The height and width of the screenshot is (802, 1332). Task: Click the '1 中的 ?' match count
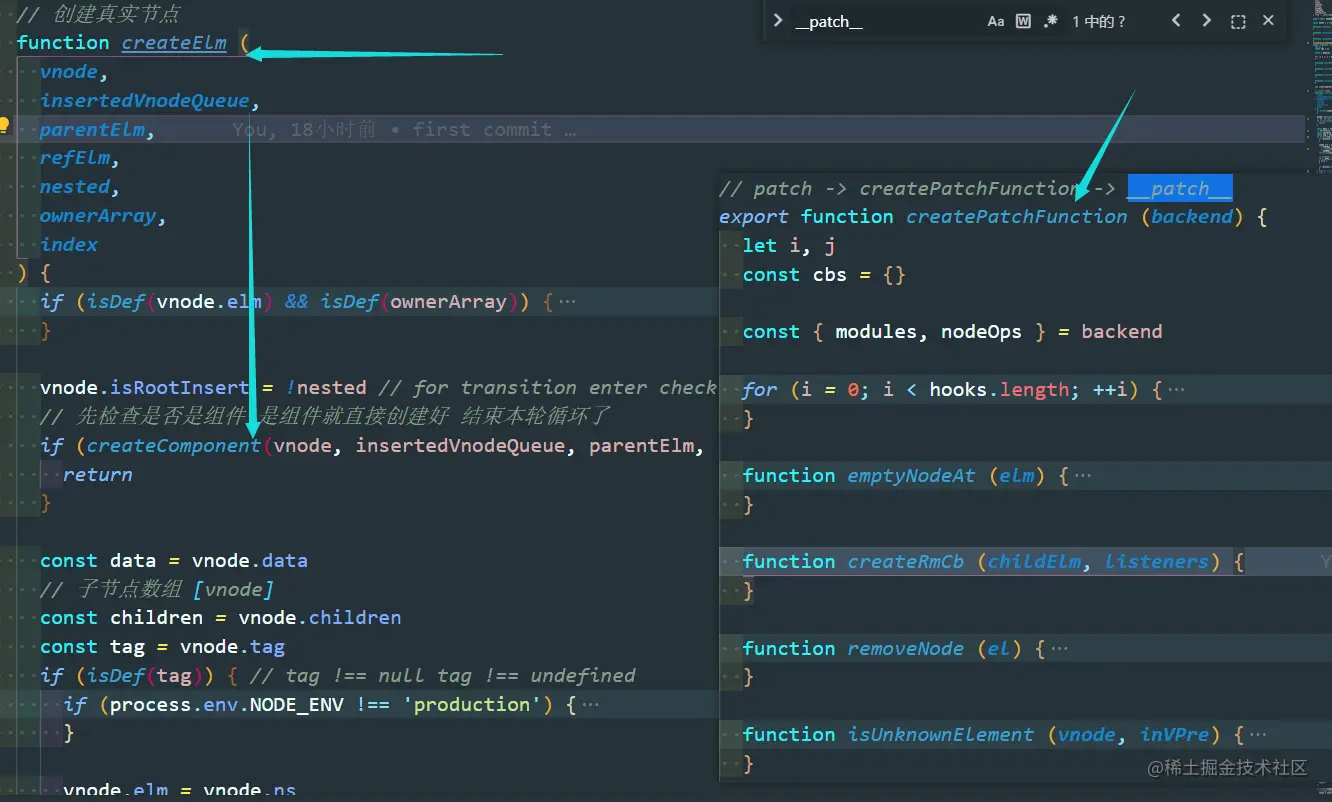(x=1099, y=21)
